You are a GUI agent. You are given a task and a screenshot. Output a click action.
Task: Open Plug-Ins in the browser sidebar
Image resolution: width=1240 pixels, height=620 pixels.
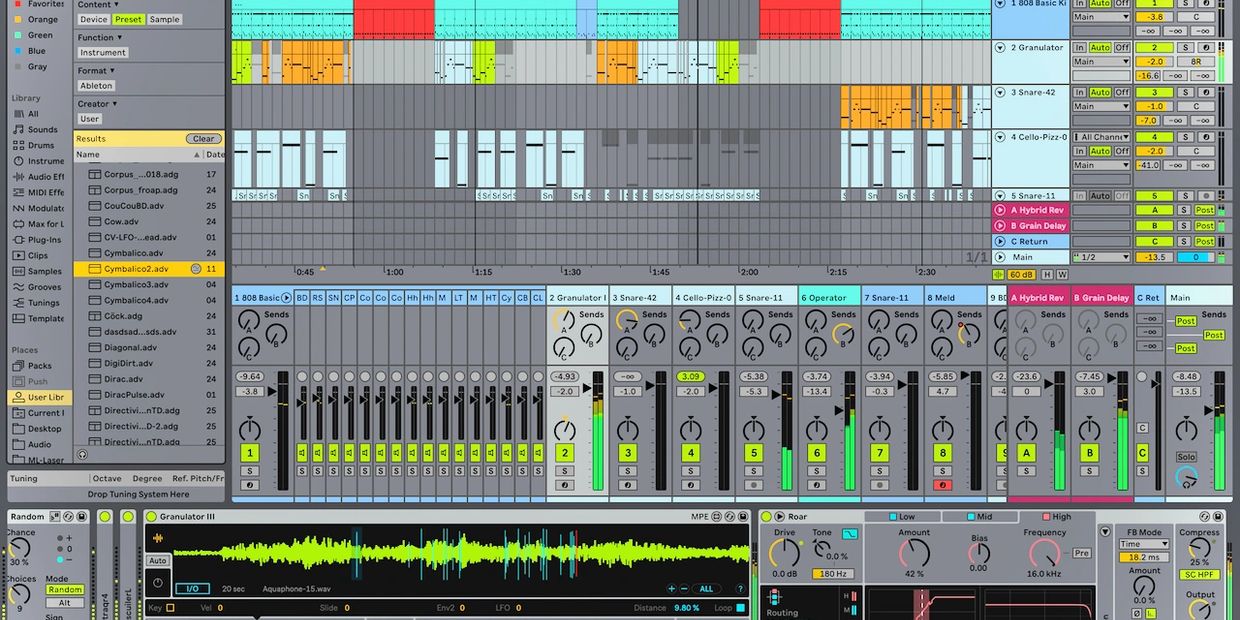click(43, 240)
